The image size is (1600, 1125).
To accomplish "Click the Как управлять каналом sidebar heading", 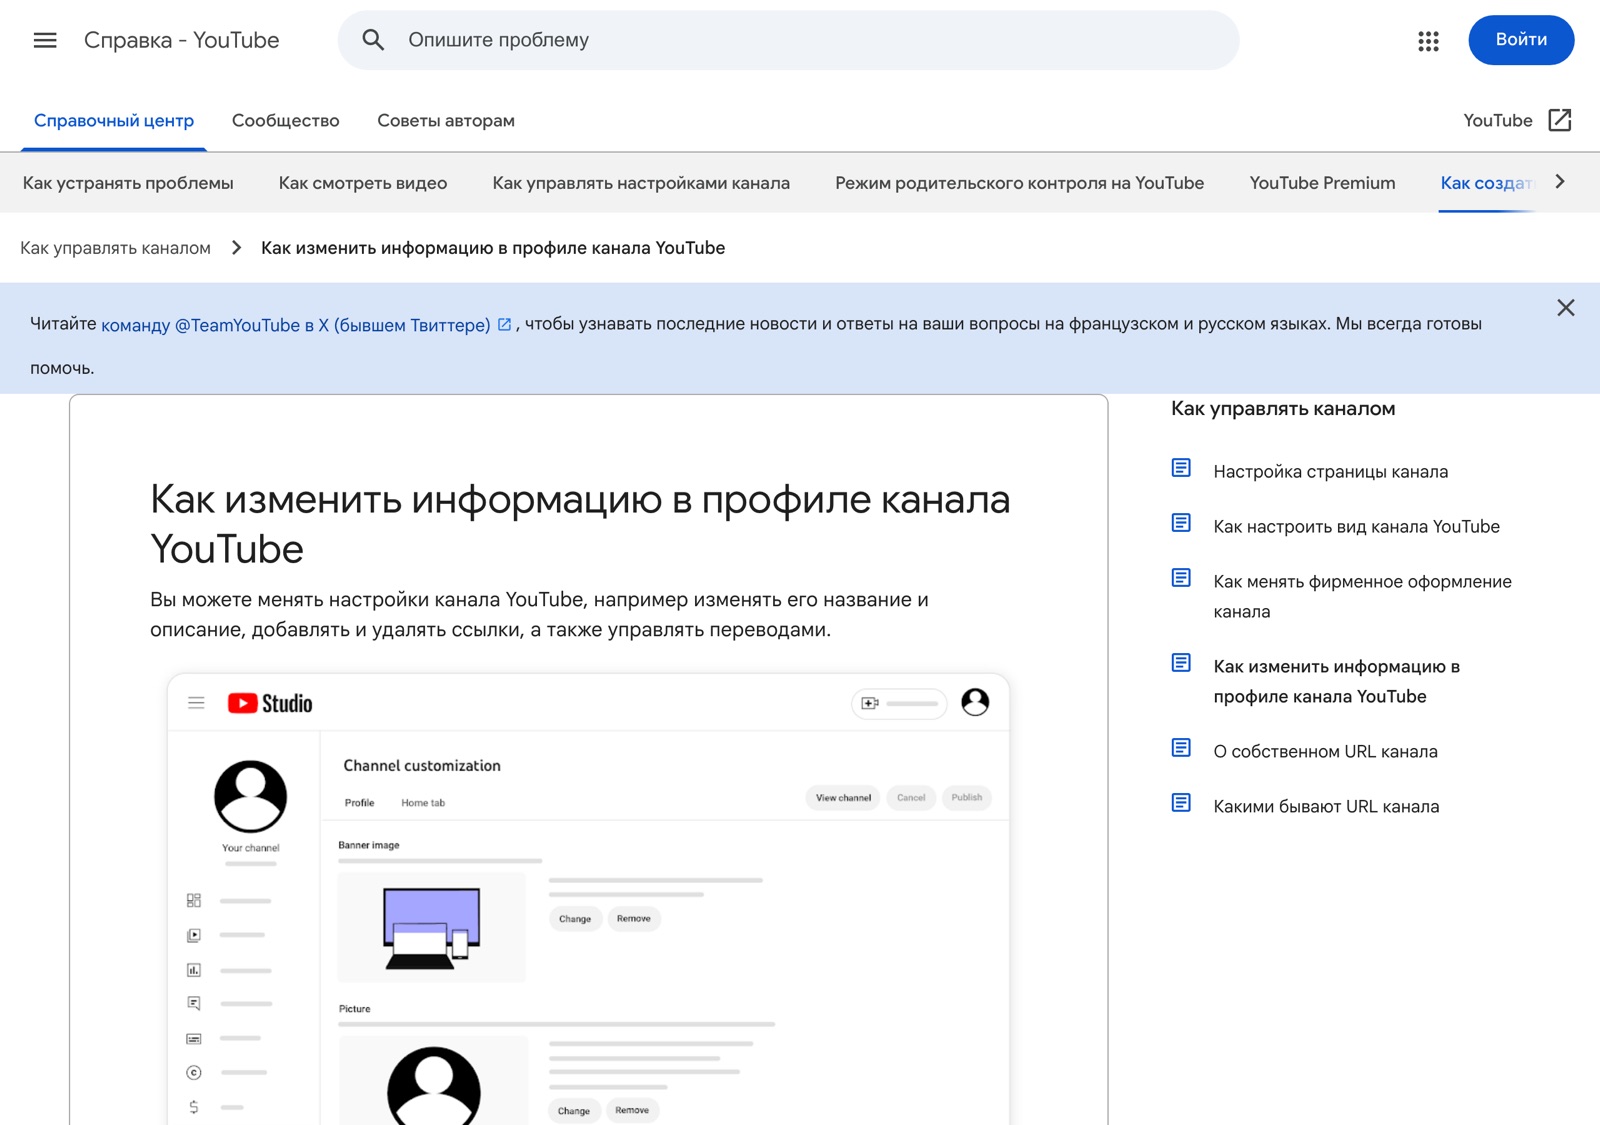I will pos(1283,408).
